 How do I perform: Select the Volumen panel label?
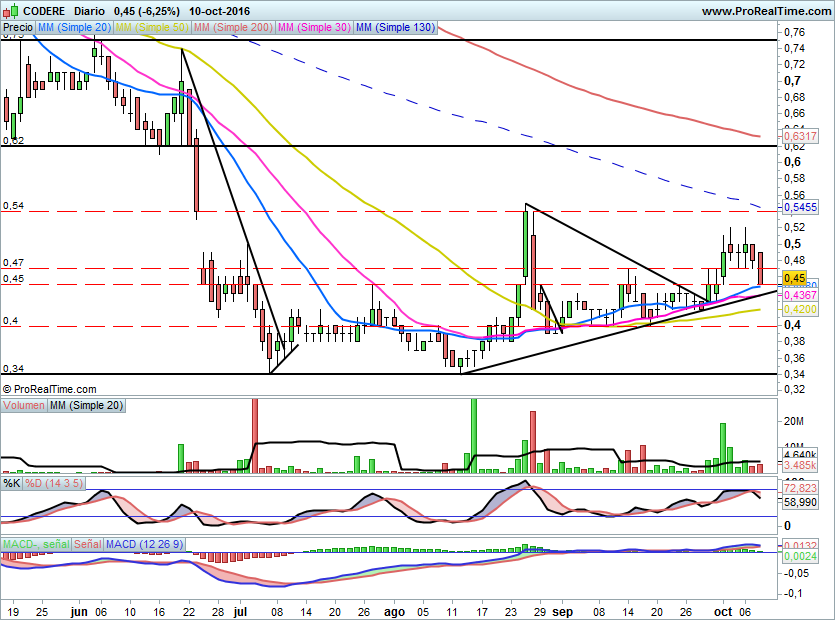pos(24,405)
